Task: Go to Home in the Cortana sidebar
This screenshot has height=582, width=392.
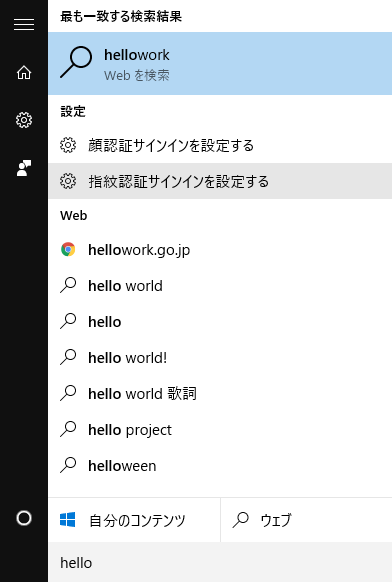Action: pyautogui.click(x=24, y=72)
